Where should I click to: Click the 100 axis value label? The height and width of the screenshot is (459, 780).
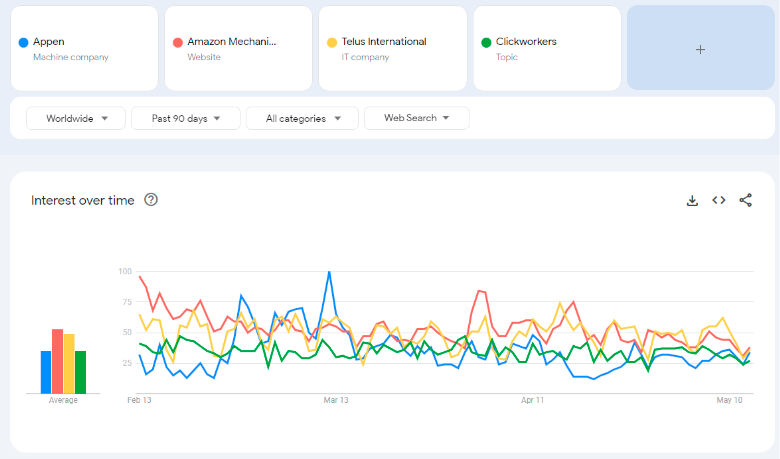click(125, 272)
